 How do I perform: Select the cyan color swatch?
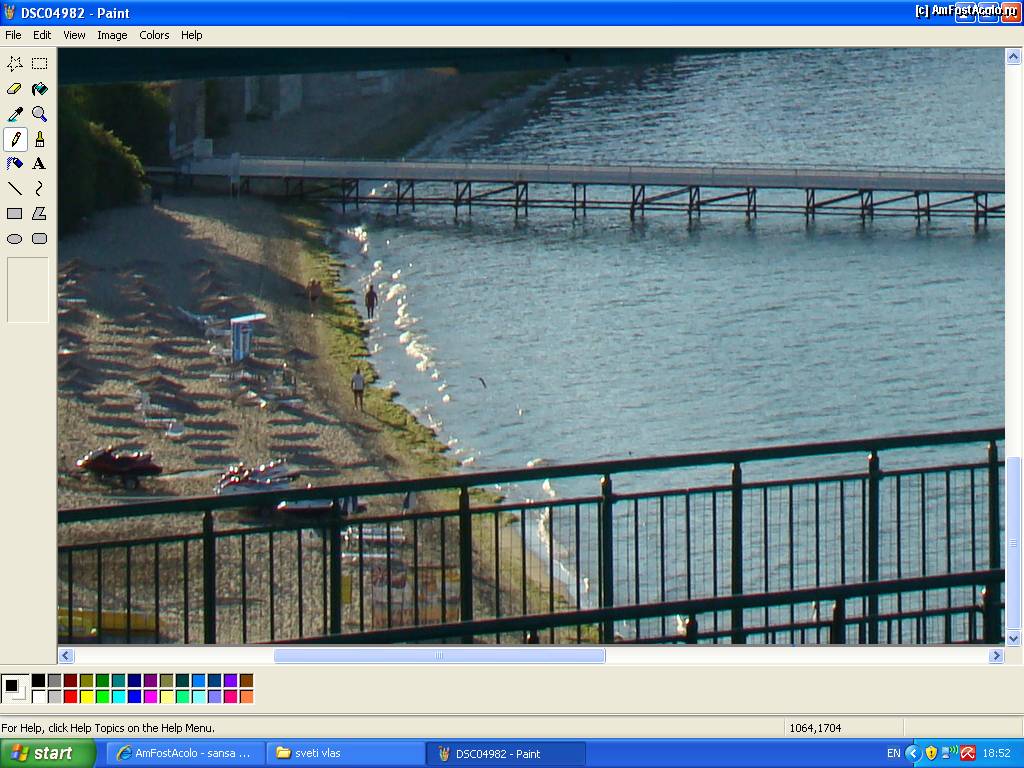click(x=118, y=697)
